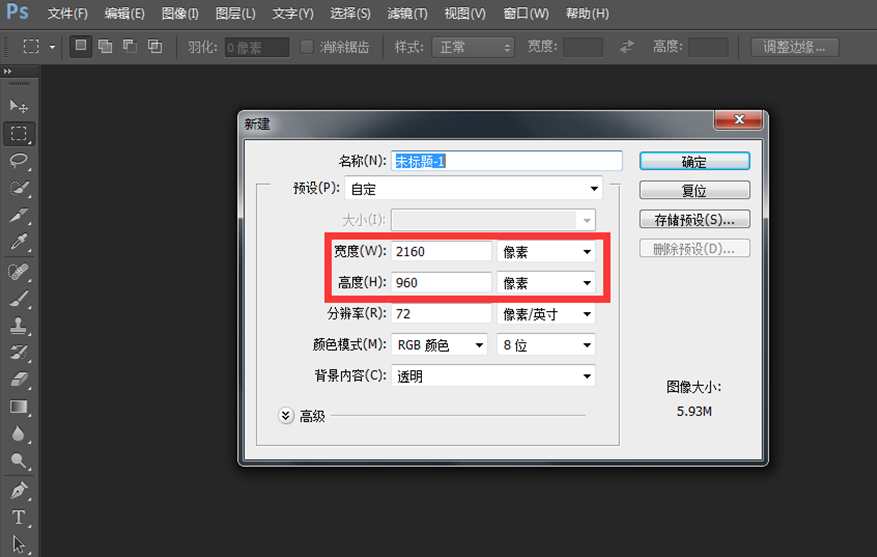The image size is (877, 557).
Task: Select the Horizontal Type tool
Action: (18, 517)
